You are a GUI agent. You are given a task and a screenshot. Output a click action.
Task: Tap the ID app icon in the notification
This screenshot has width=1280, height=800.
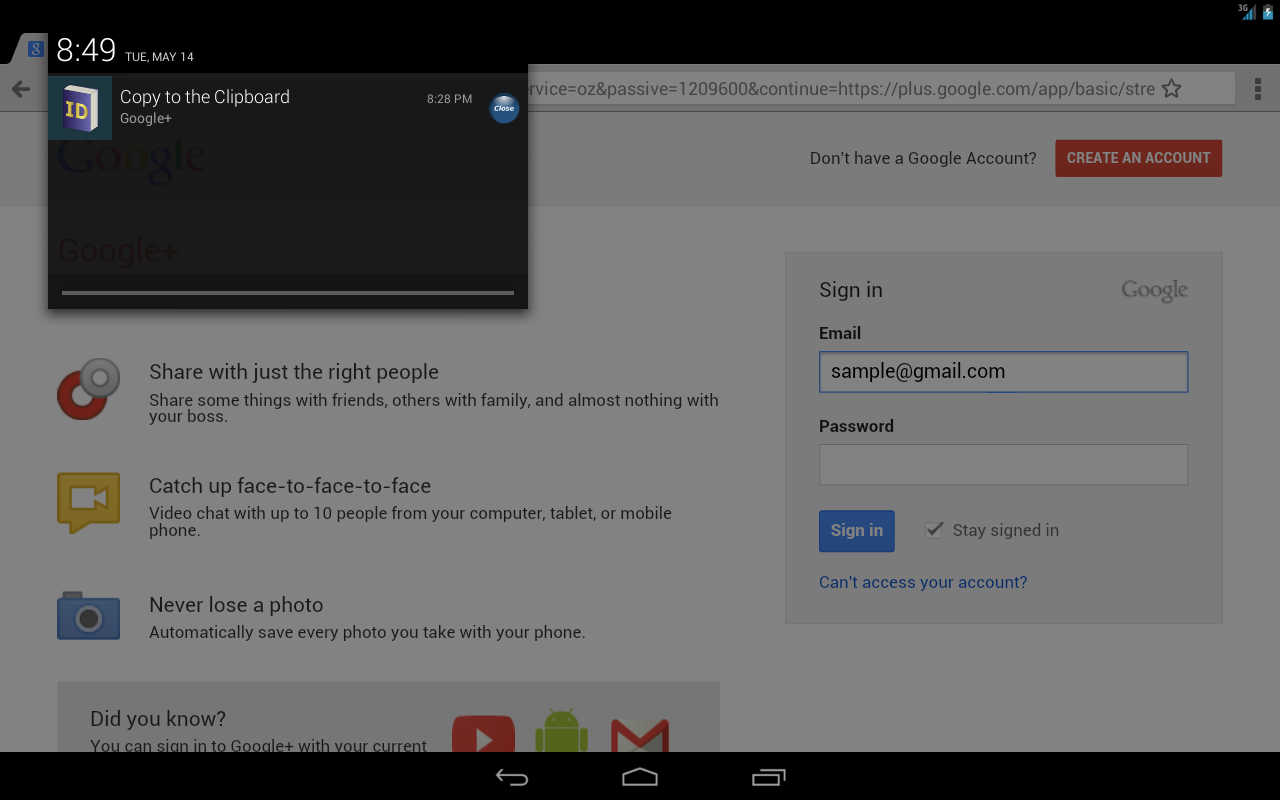point(80,108)
